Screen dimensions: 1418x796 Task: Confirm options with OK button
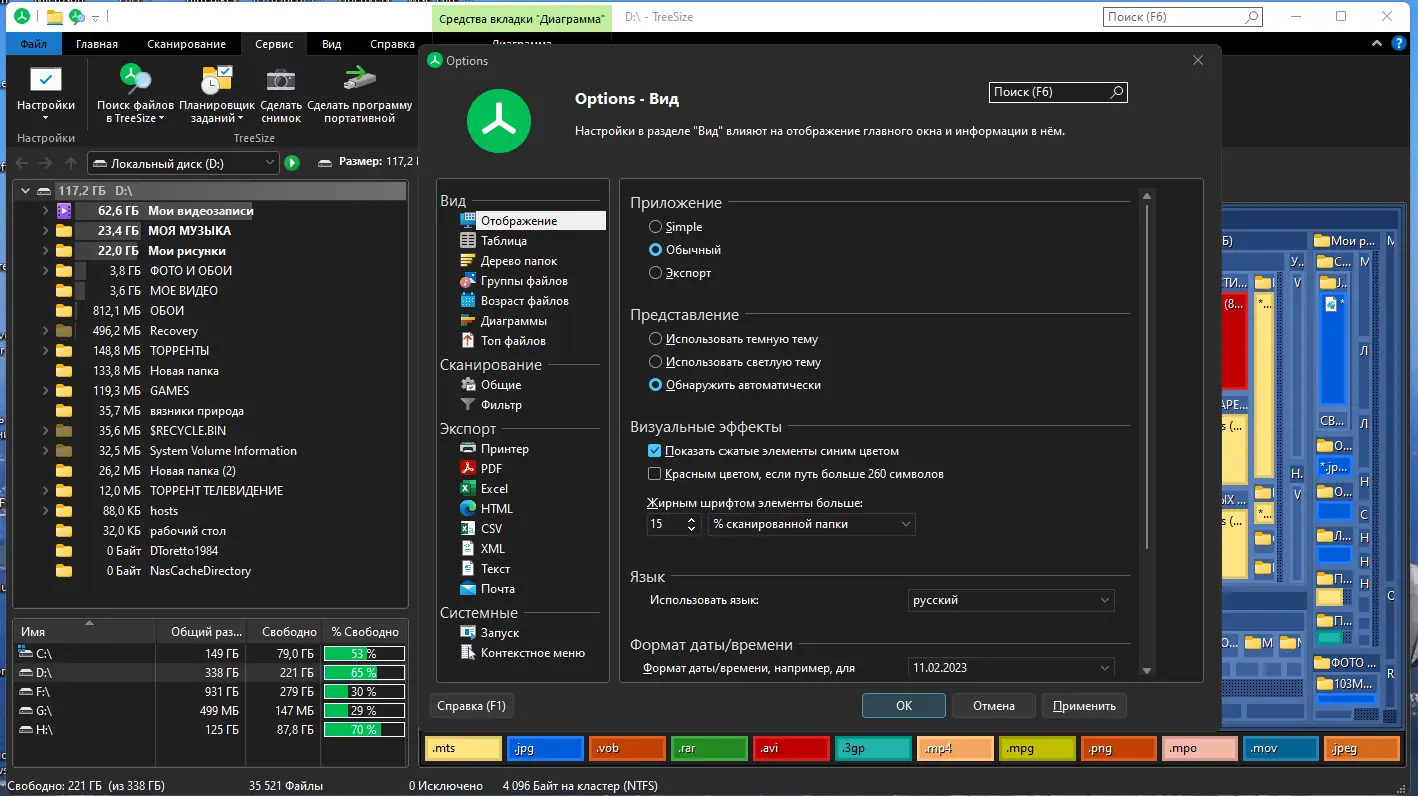click(x=904, y=705)
